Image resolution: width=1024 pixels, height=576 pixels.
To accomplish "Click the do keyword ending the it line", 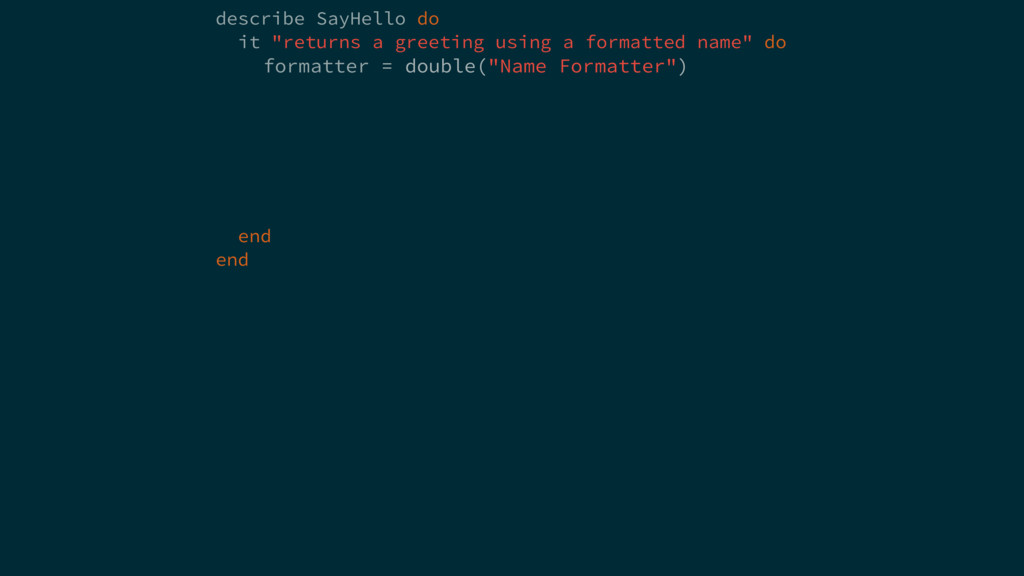I will pos(775,42).
